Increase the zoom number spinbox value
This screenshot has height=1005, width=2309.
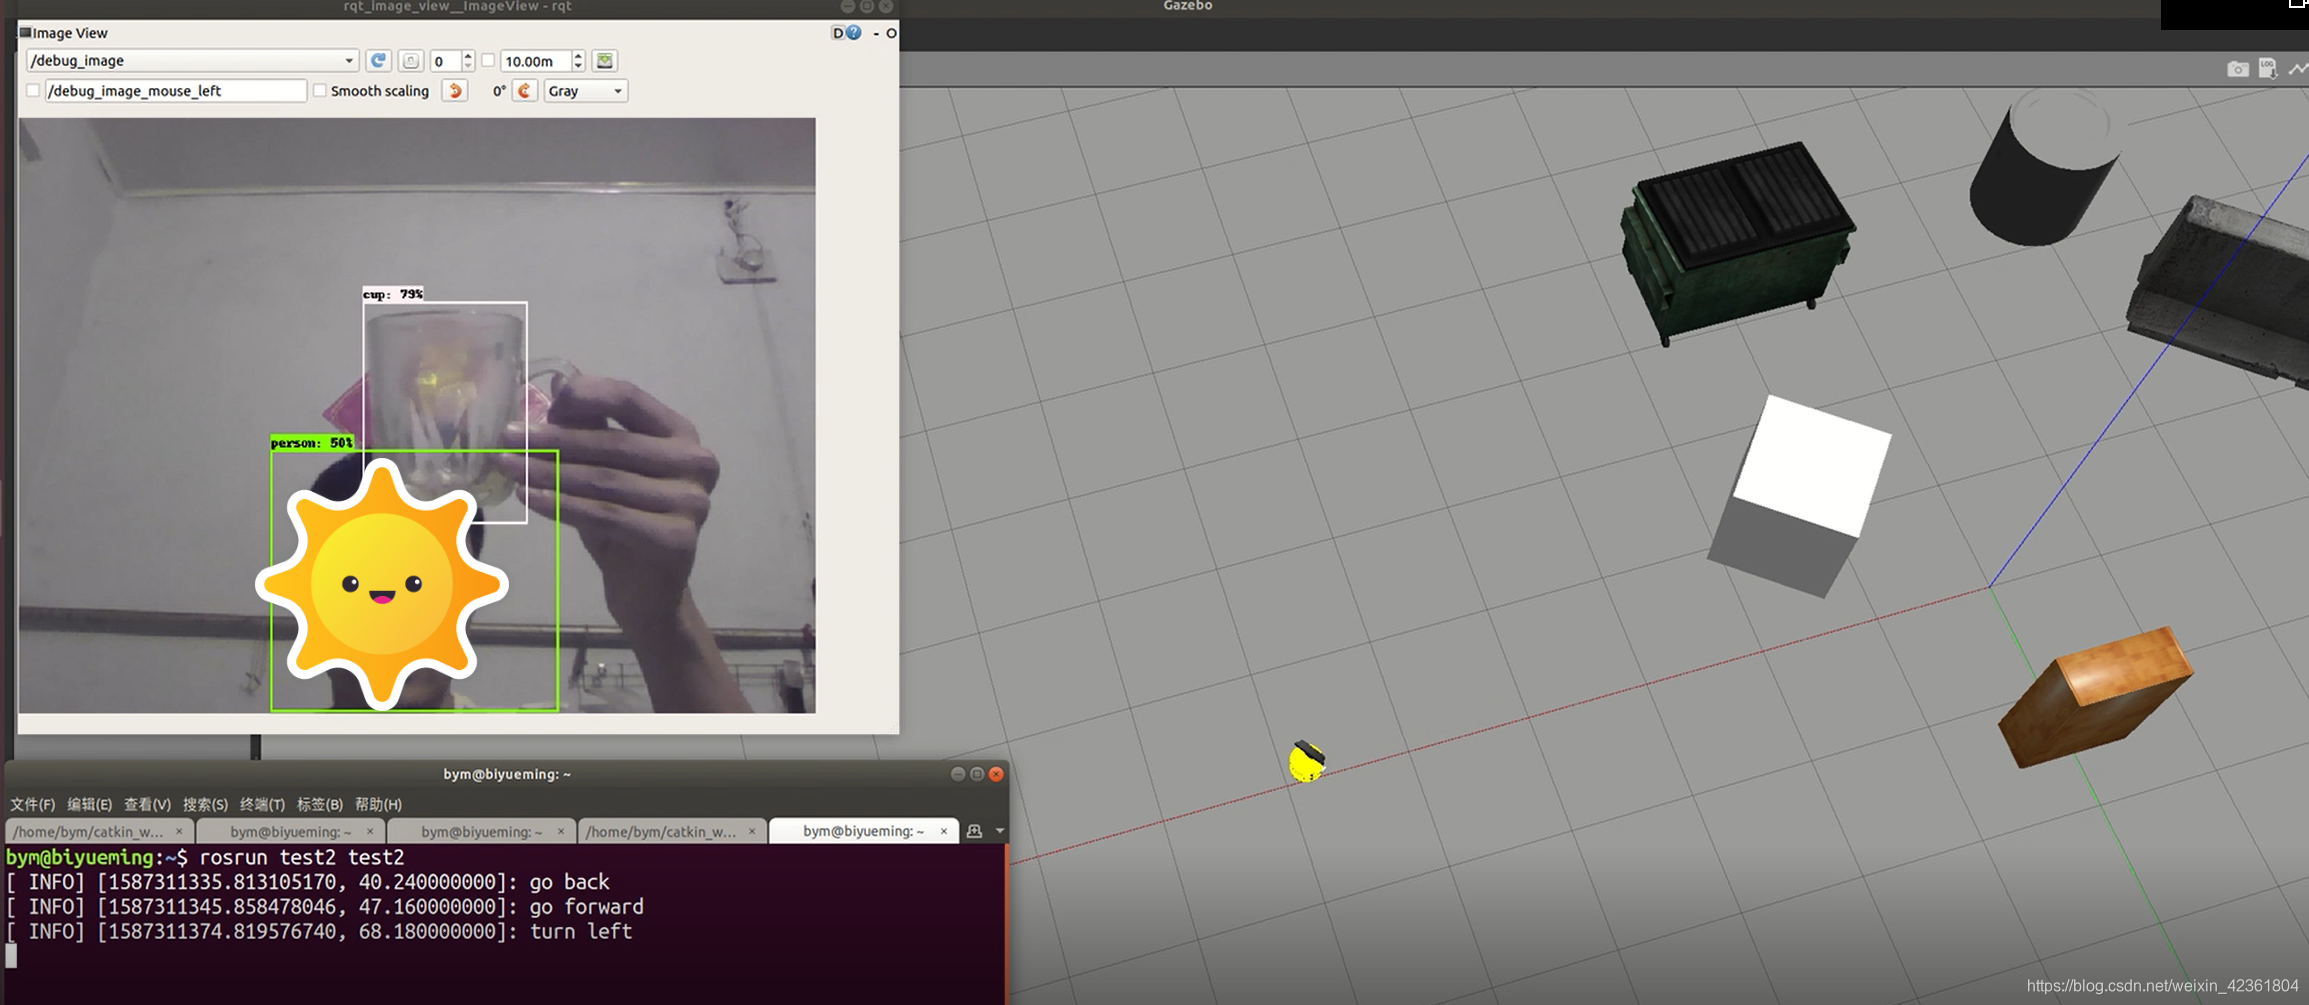468,56
